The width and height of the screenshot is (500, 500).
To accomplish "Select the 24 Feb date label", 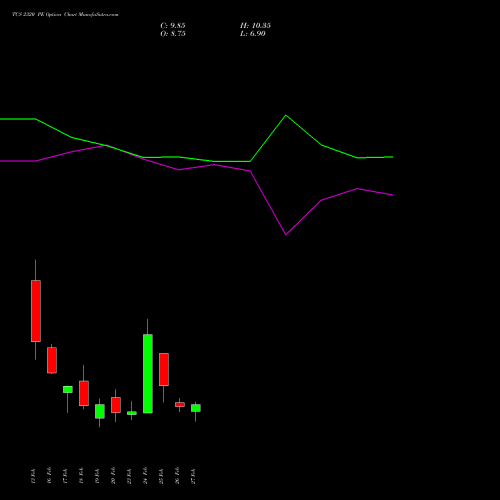I will [145, 476].
